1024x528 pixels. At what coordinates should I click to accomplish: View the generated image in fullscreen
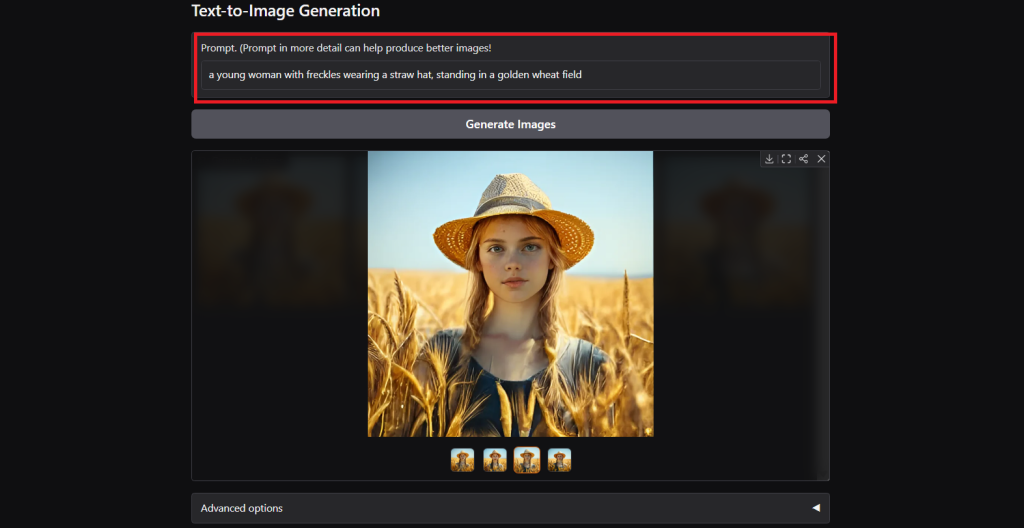pos(786,159)
